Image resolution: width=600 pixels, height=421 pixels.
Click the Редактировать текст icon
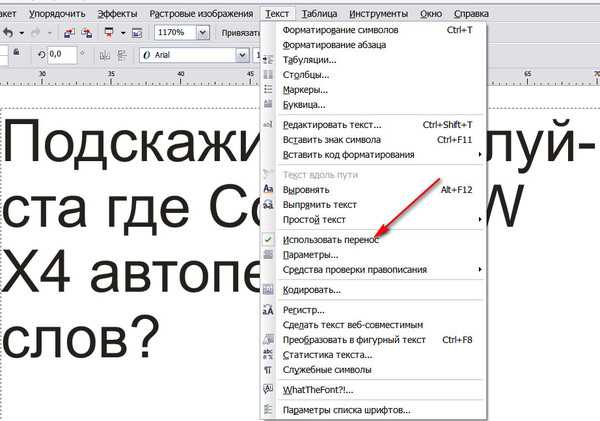pyautogui.click(x=268, y=124)
